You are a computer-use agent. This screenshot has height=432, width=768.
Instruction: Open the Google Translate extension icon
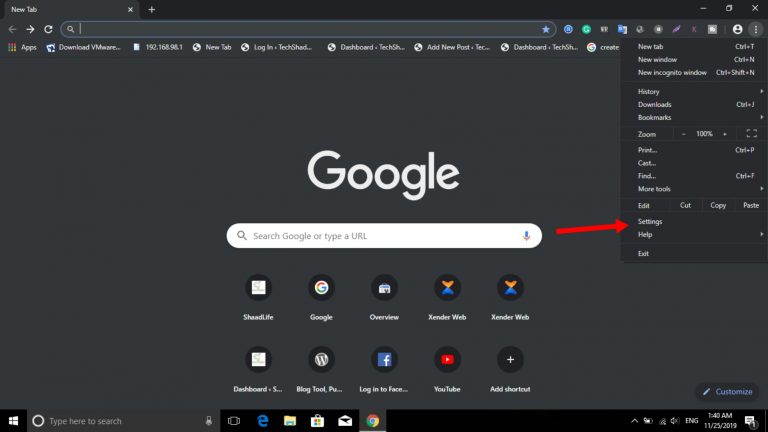coord(622,29)
